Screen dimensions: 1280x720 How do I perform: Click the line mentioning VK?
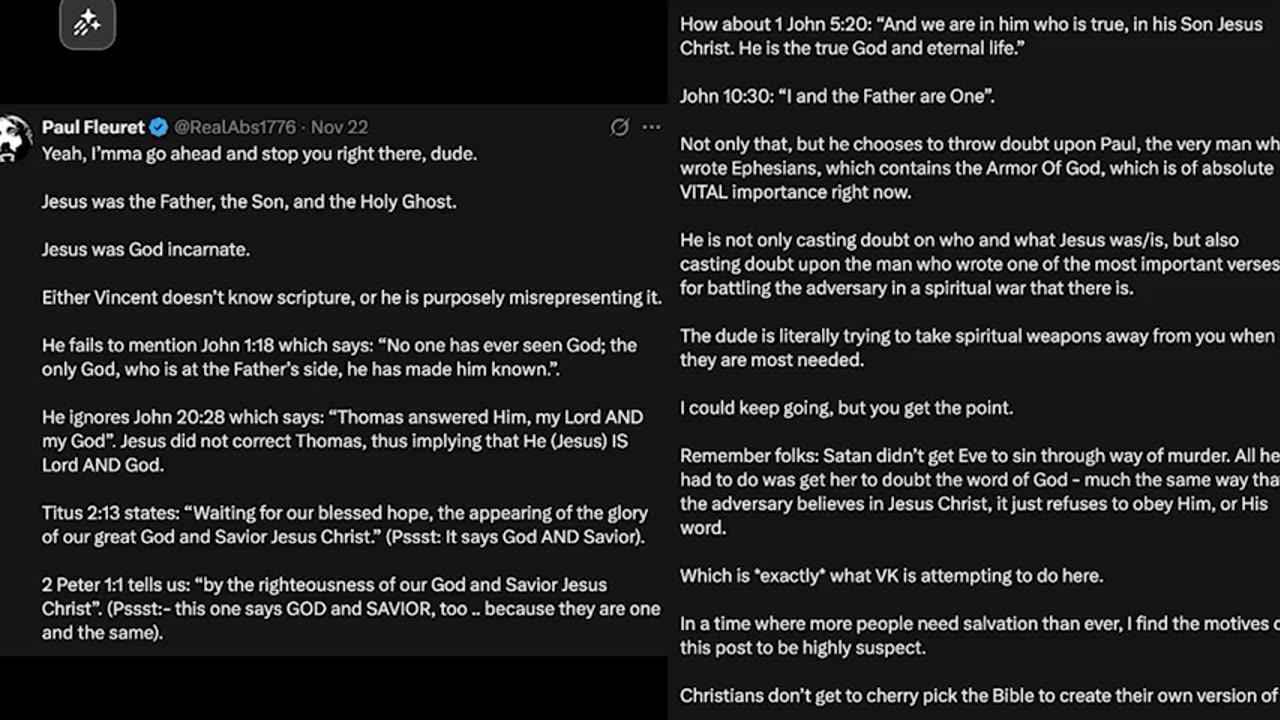(891, 576)
